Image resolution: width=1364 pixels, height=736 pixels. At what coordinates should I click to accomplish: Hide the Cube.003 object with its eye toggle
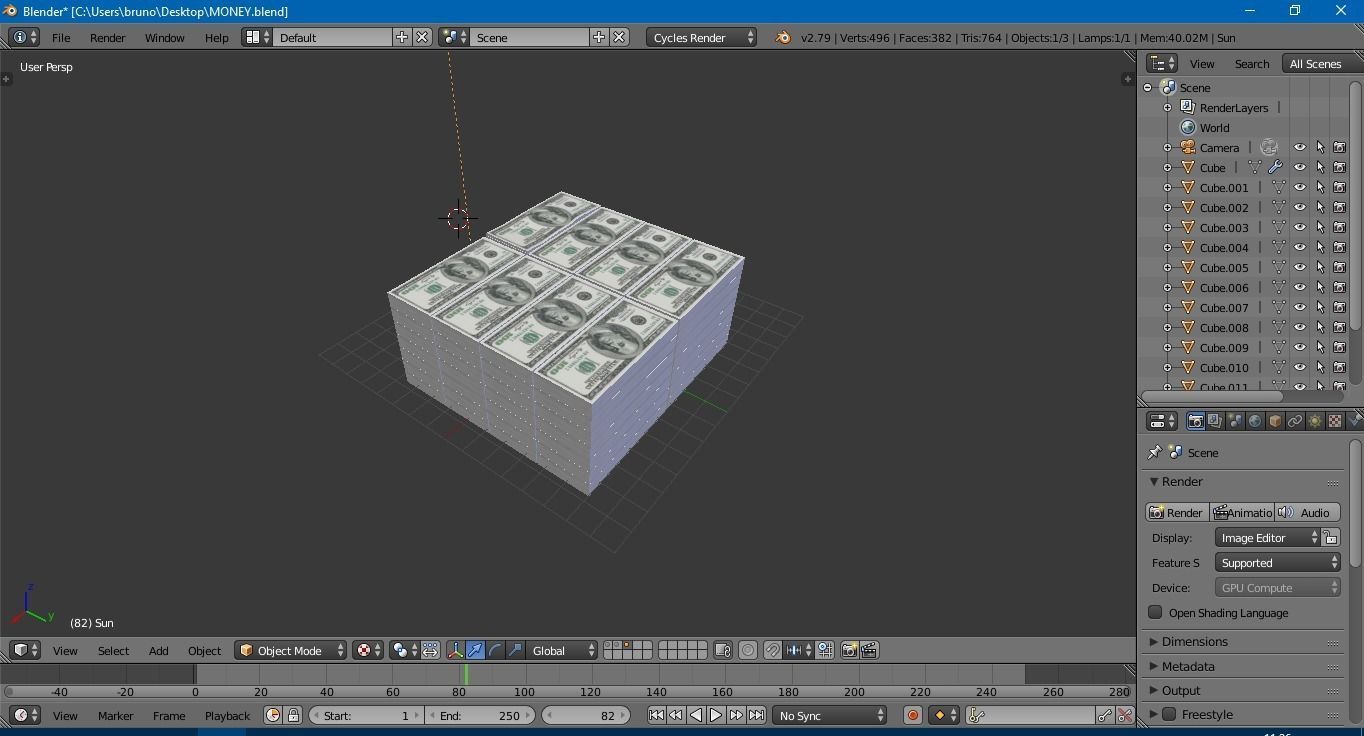pos(1300,227)
